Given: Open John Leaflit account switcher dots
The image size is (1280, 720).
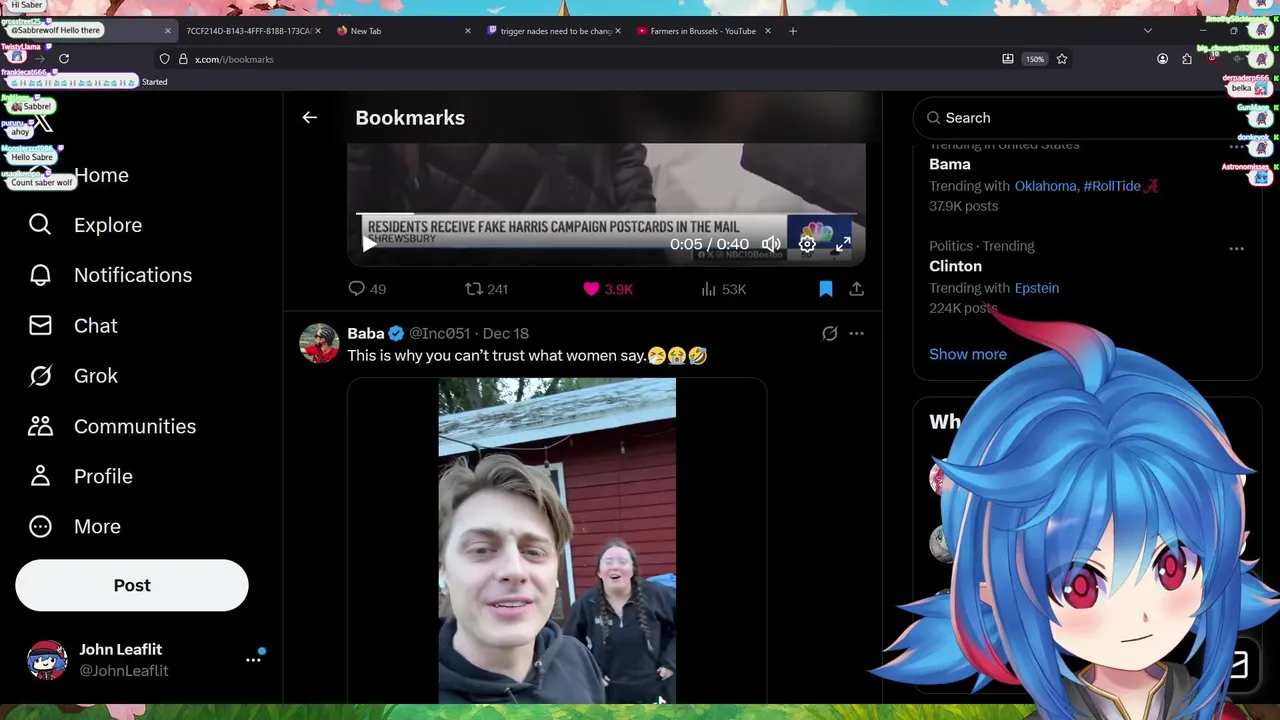Looking at the screenshot, I should coord(254,660).
